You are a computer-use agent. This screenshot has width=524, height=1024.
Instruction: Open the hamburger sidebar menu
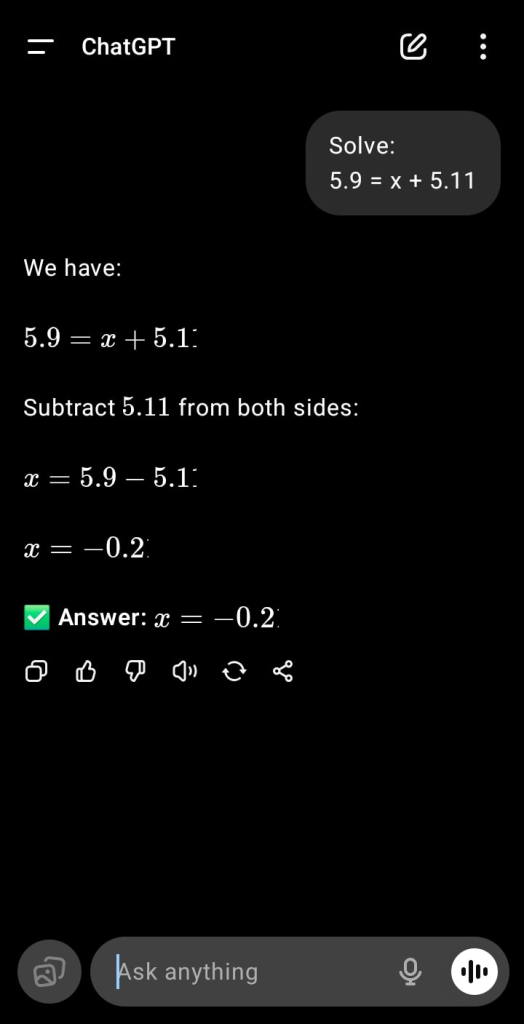[41, 47]
